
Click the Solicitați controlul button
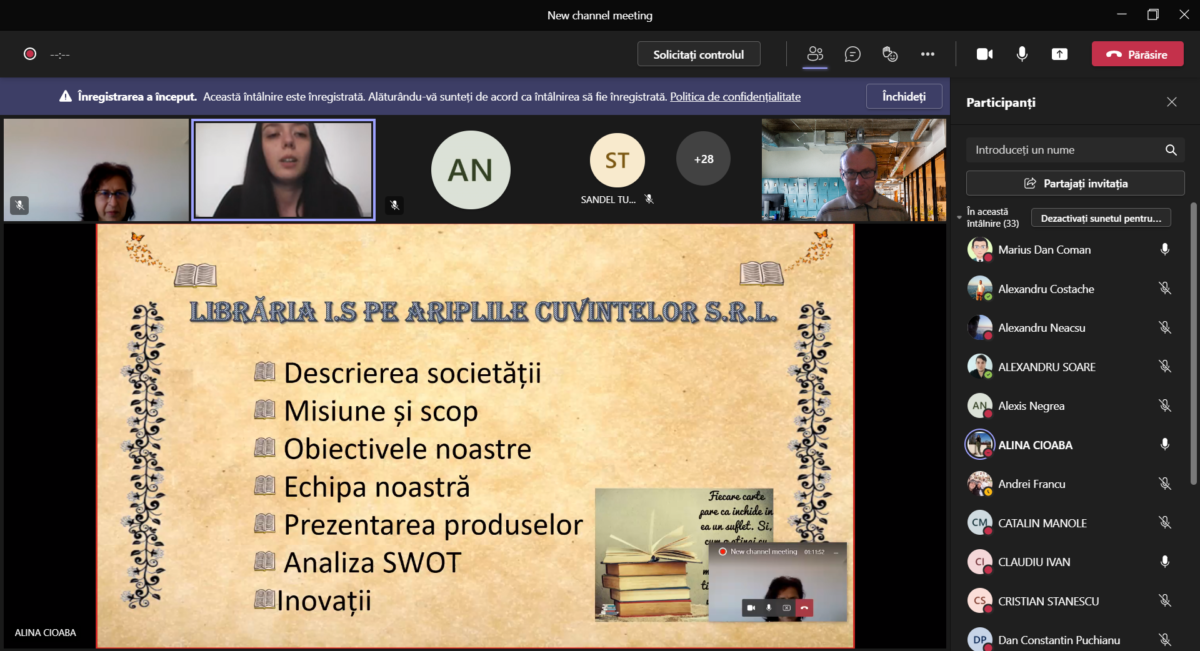coord(698,54)
